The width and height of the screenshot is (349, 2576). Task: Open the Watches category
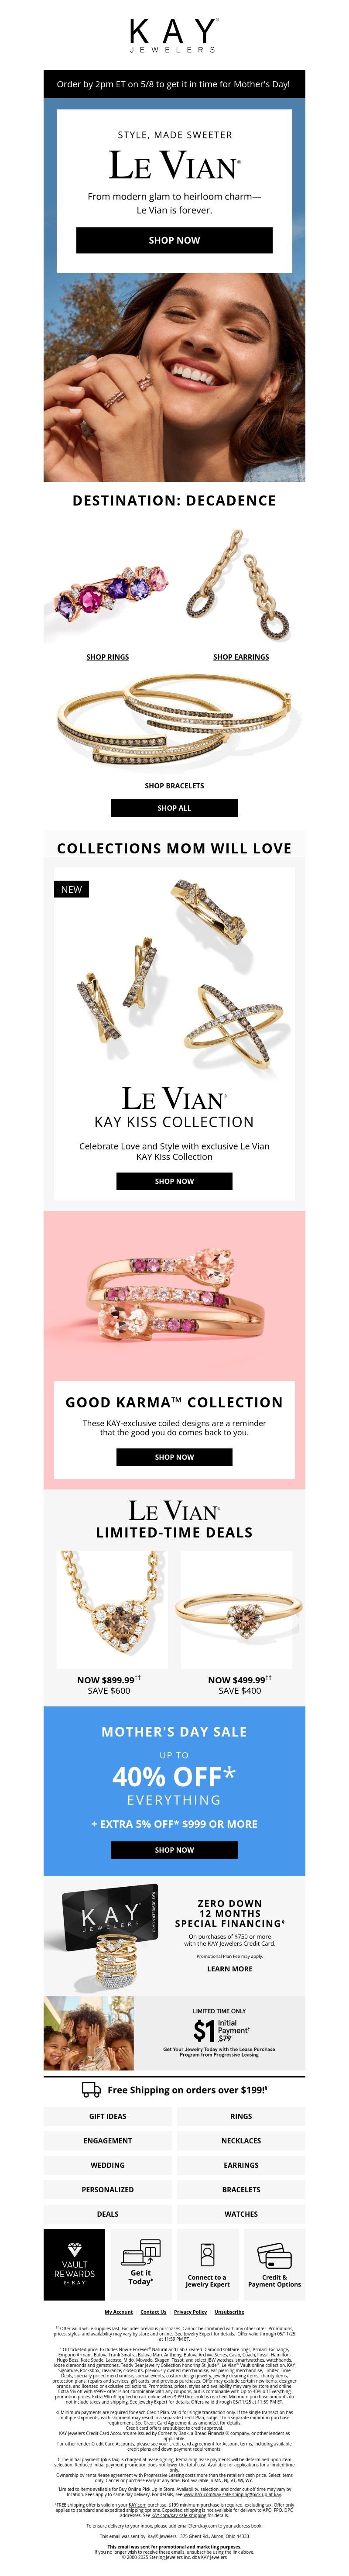tap(241, 2214)
